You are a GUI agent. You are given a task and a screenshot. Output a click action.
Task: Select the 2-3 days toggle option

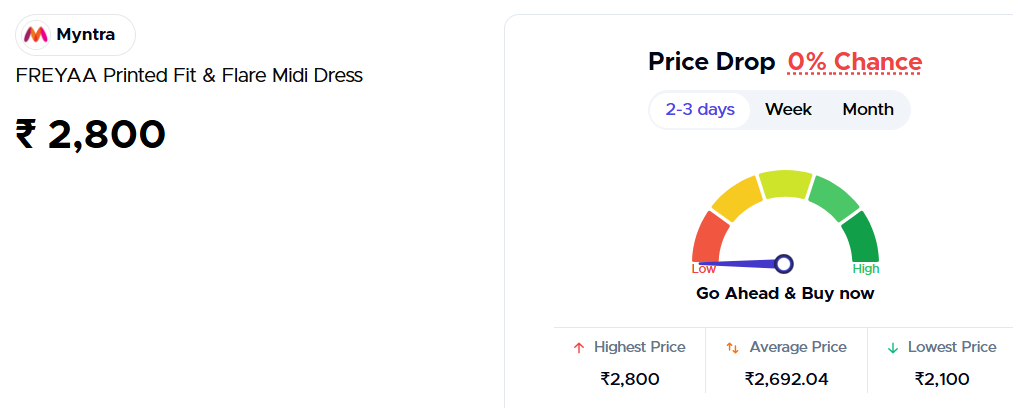(x=700, y=110)
